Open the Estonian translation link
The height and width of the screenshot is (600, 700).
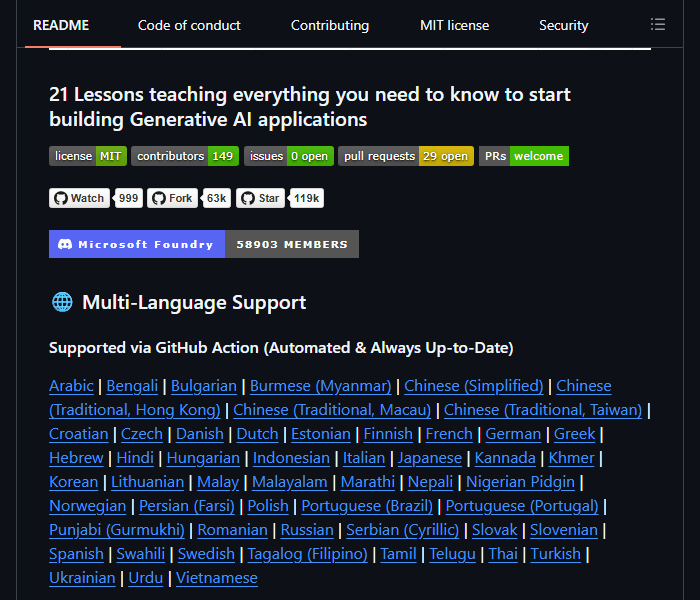(x=321, y=434)
